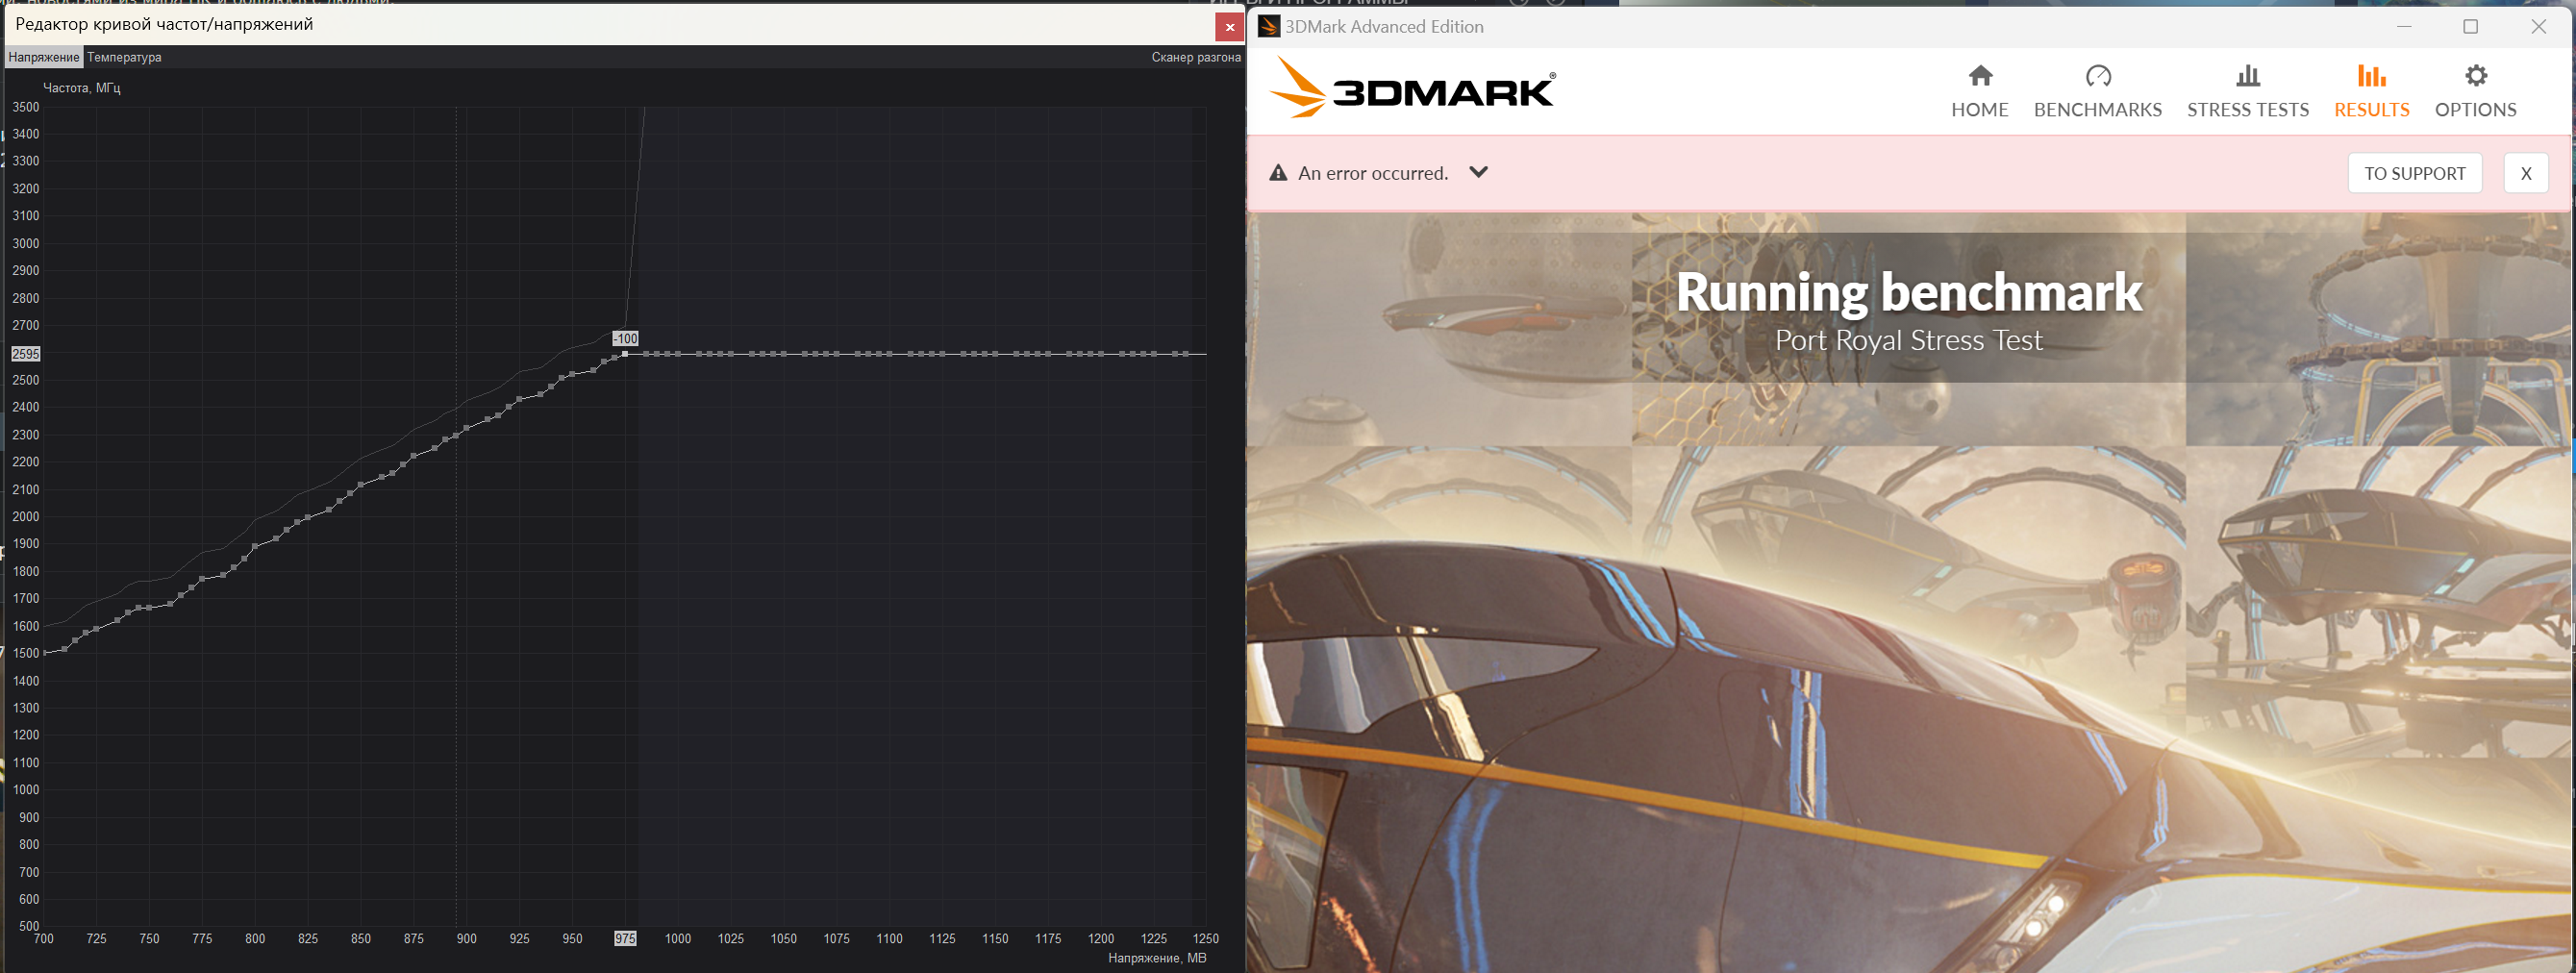Dismiss the error banner with X
This screenshot has height=973, width=2576.
(2525, 173)
